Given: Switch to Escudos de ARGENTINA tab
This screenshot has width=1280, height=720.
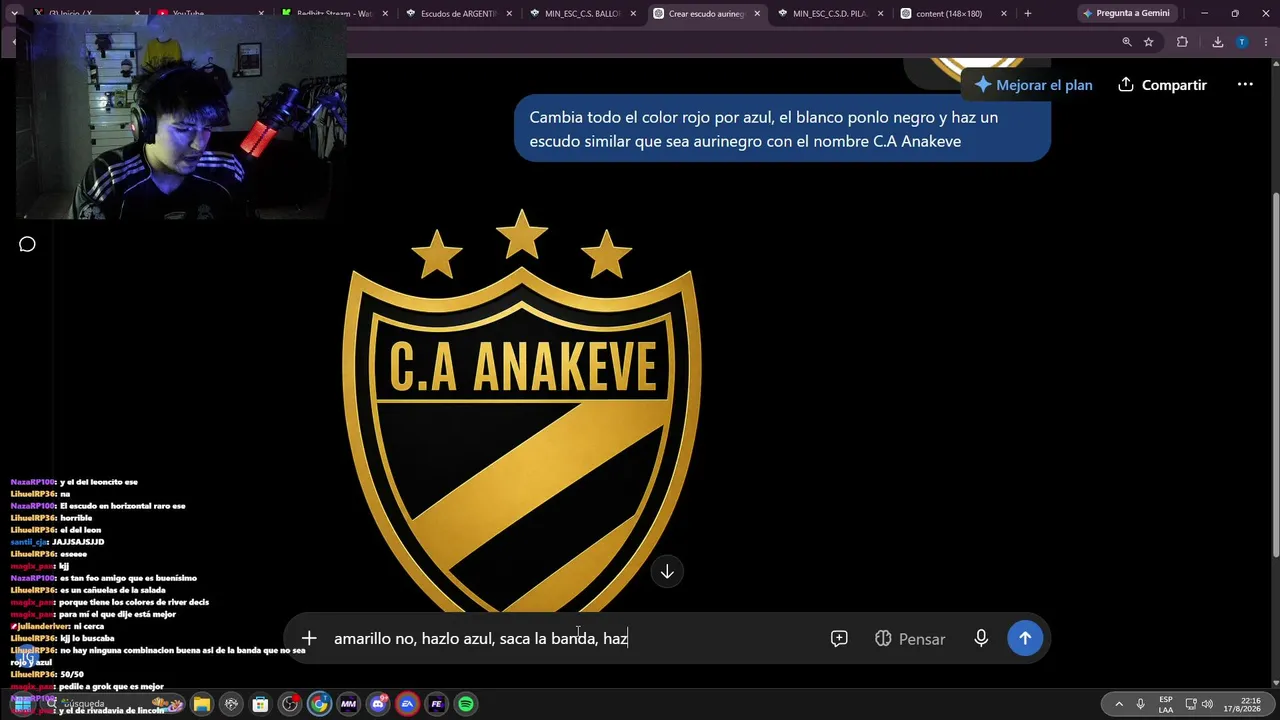Looking at the screenshot, I should (x=458, y=14).
